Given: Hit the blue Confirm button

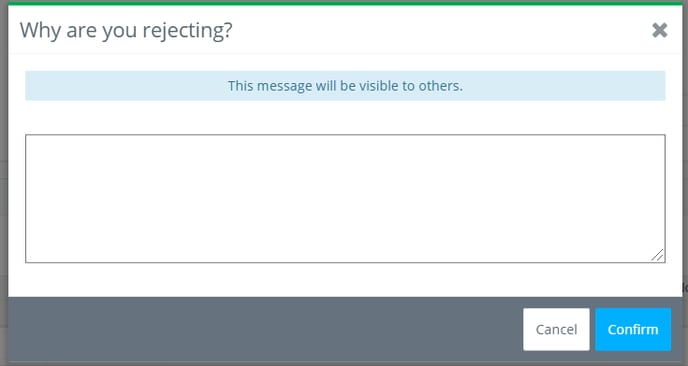Looking at the screenshot, I should coord(633,329).
